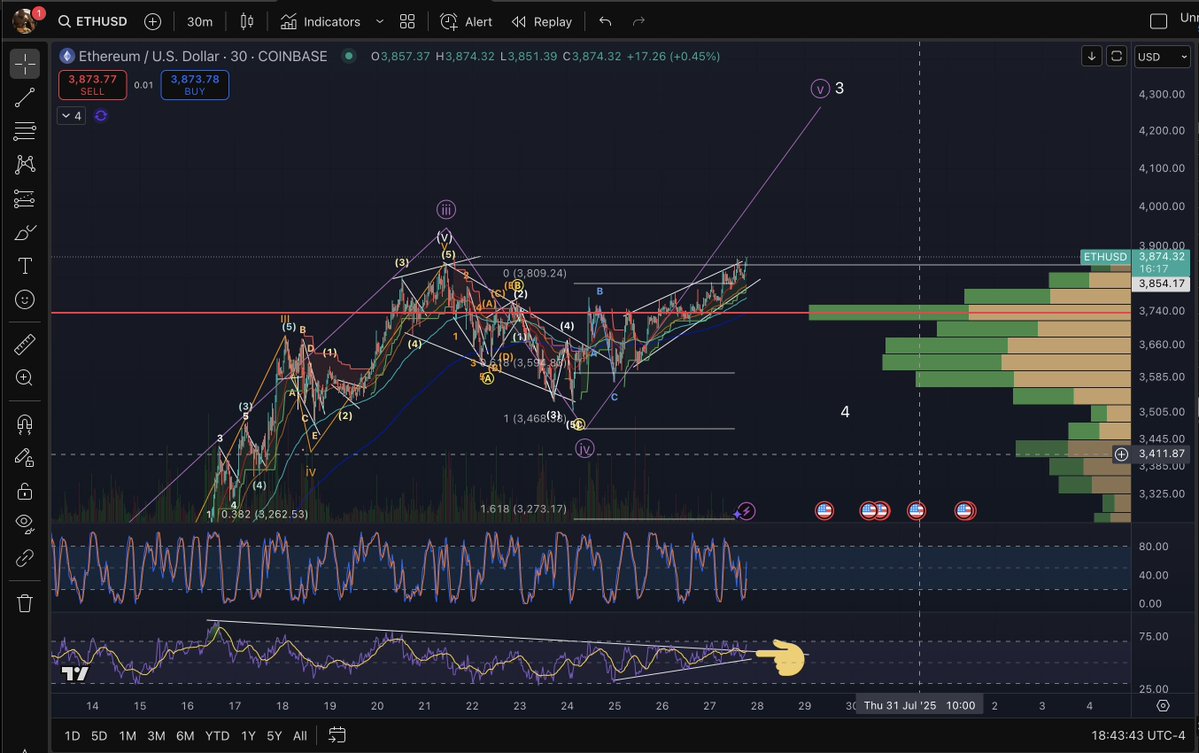Create an Alert
The image size is (1199, 753).
coord(466,21)
